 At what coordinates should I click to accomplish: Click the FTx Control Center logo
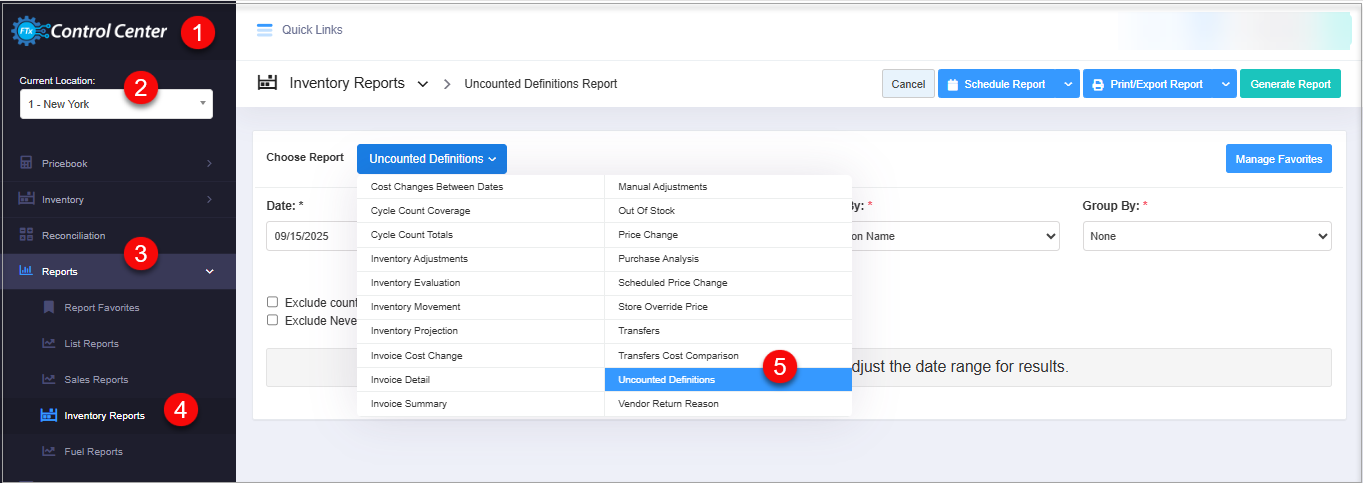(x=90, y=32)
